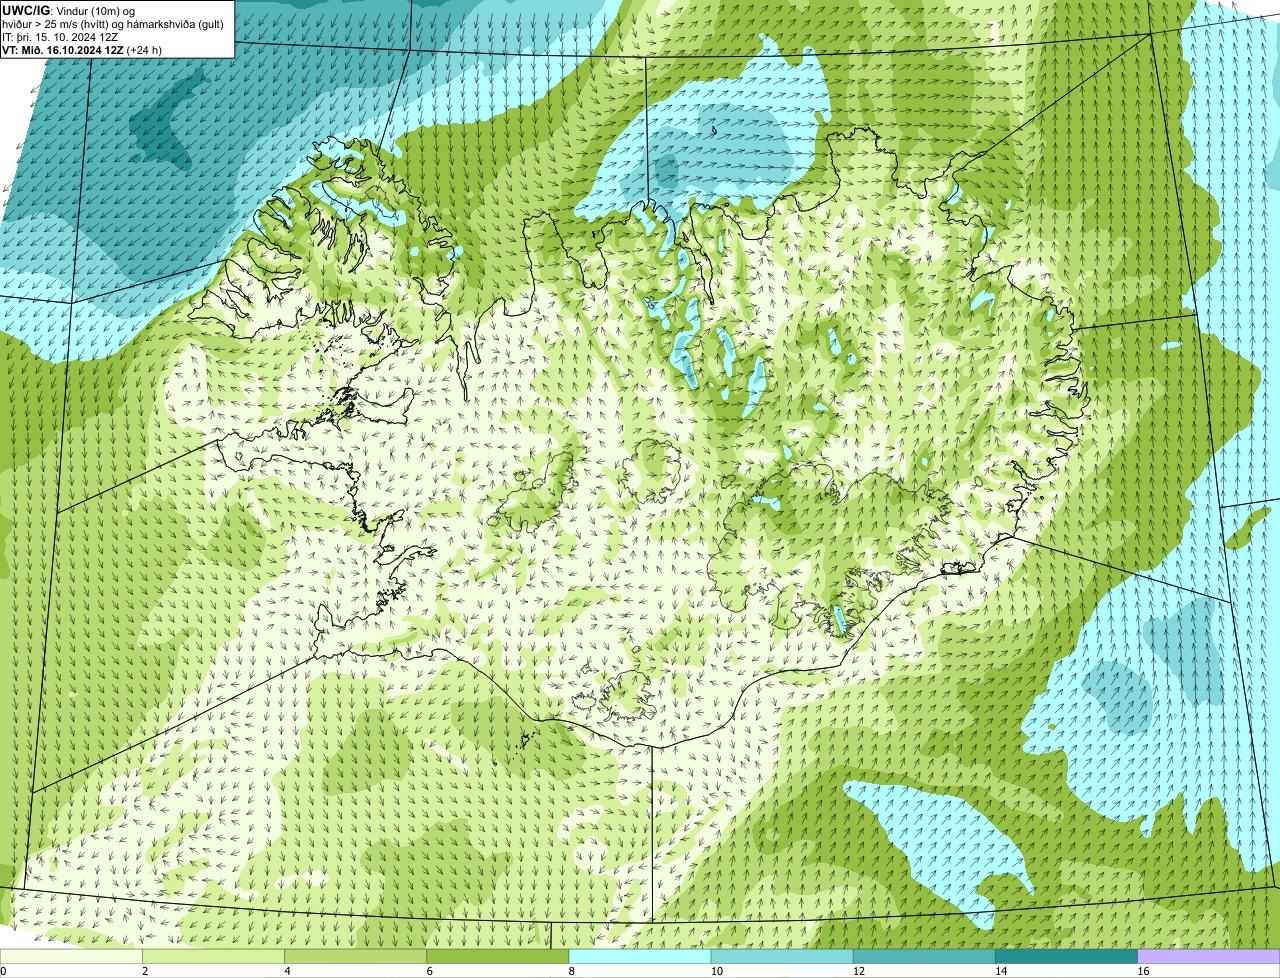Click the '6' label on the wind scale
The width and height of the screenshot is (1280, 978).
click(430, 971)
